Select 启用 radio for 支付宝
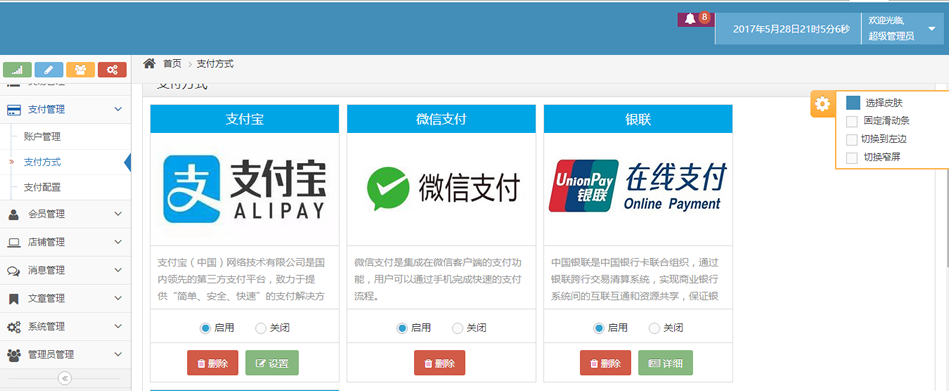The image size is (949, 391). pos(205,328)
